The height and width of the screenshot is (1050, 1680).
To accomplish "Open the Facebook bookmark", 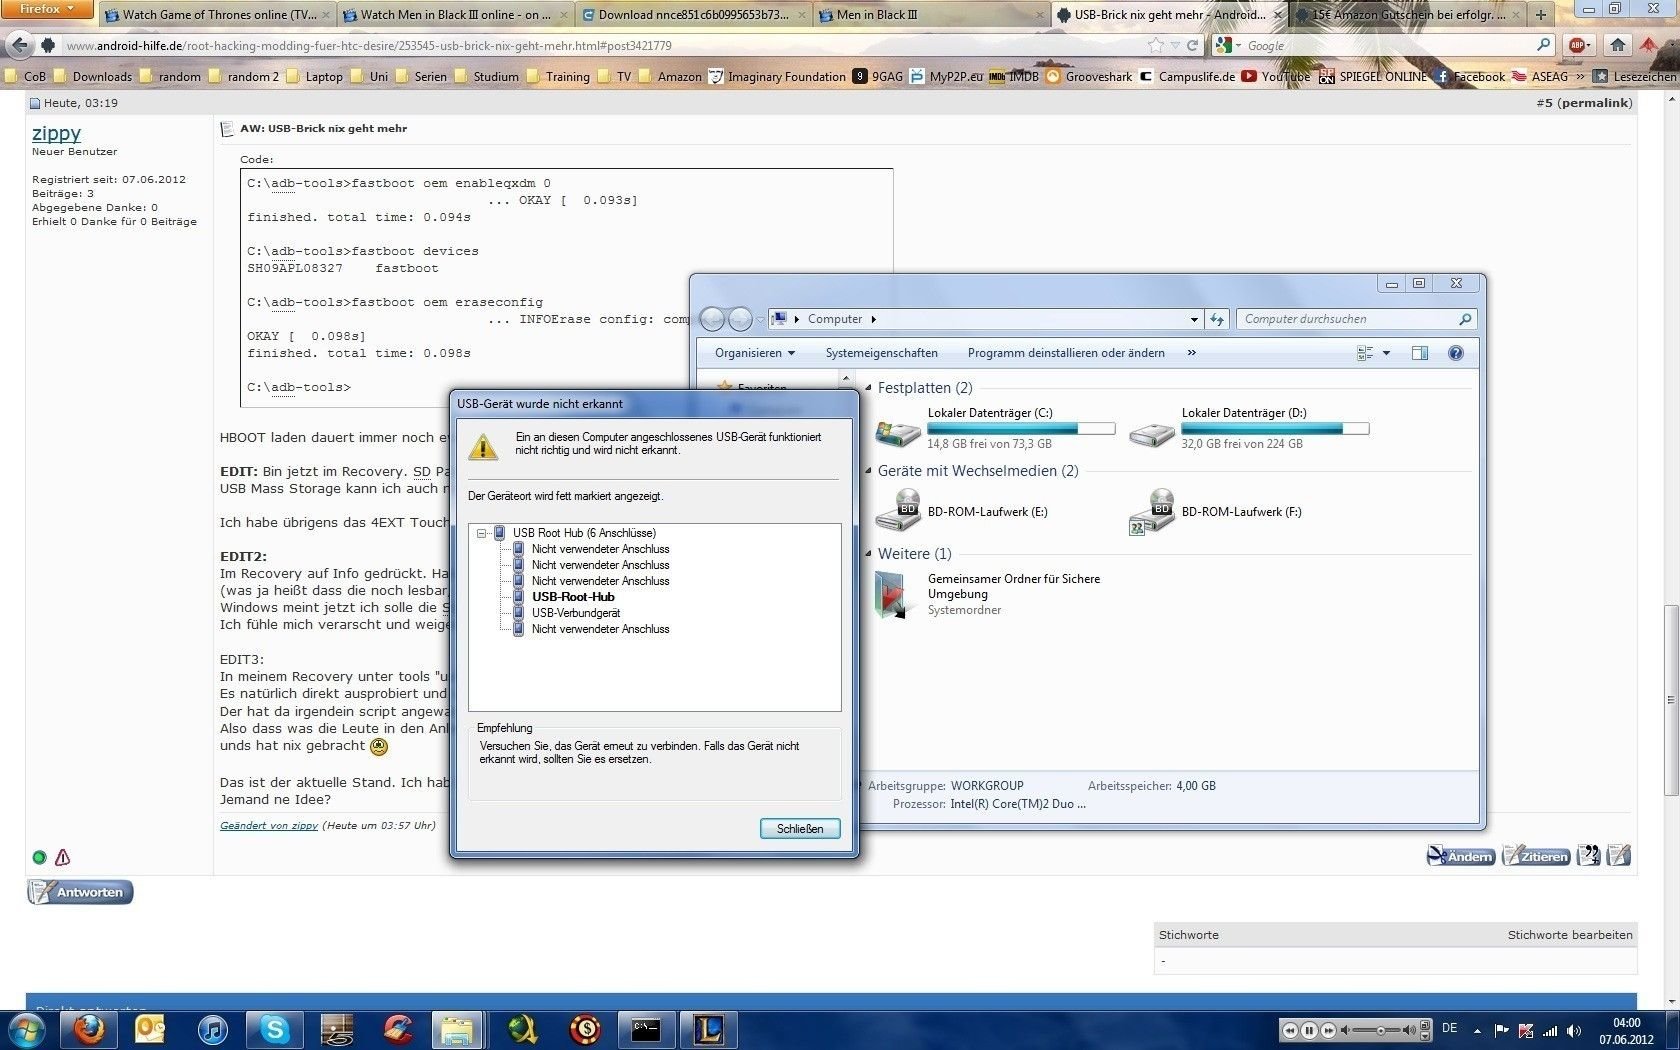I will pos(1470,76).
